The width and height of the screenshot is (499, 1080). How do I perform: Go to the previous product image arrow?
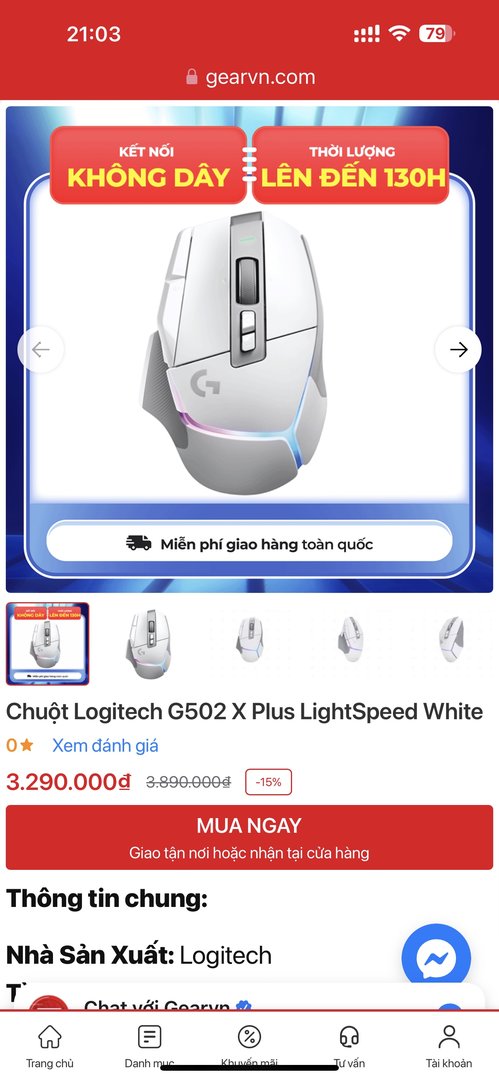[x=41, y=350]
